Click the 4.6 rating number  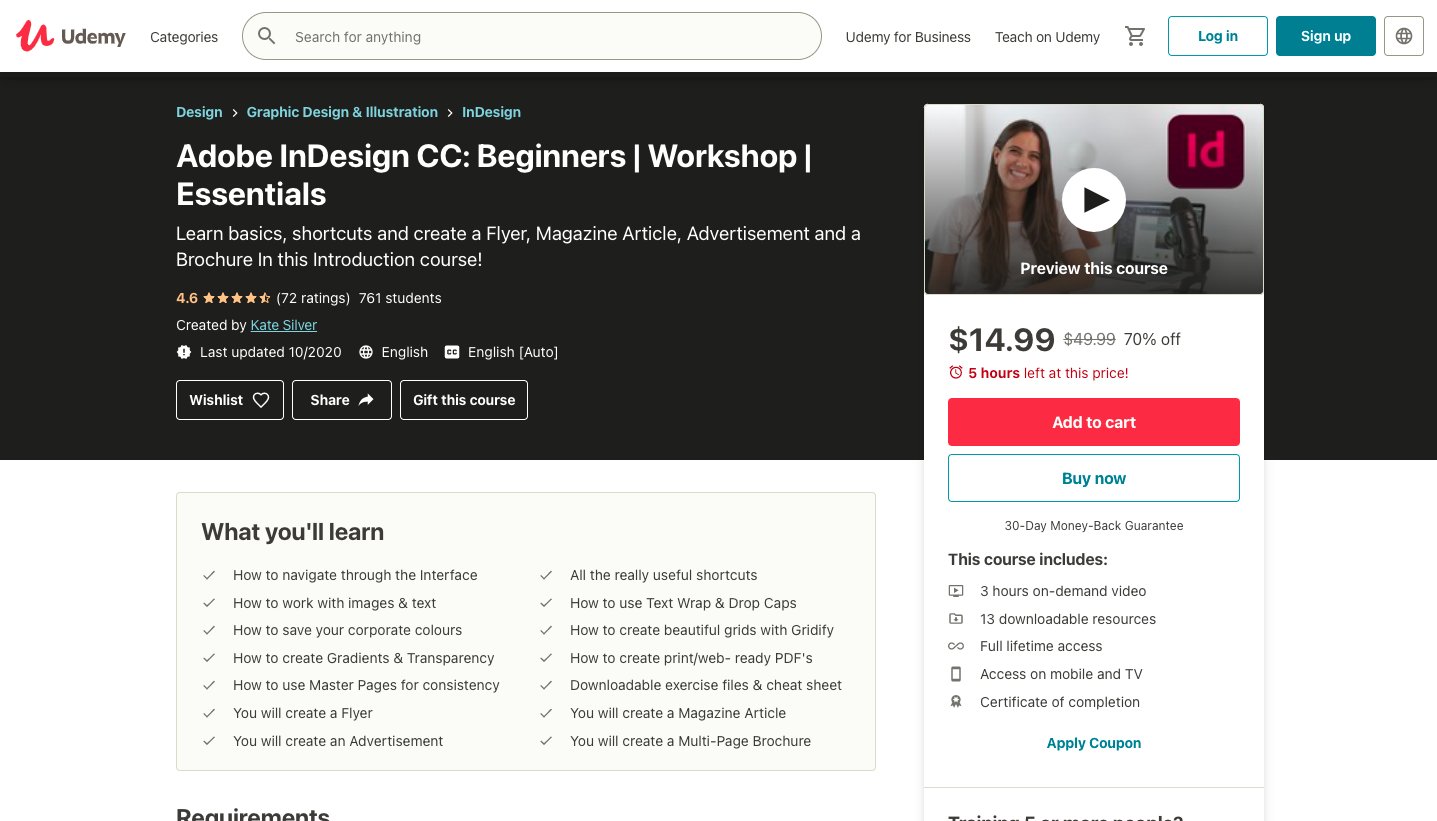187,298
